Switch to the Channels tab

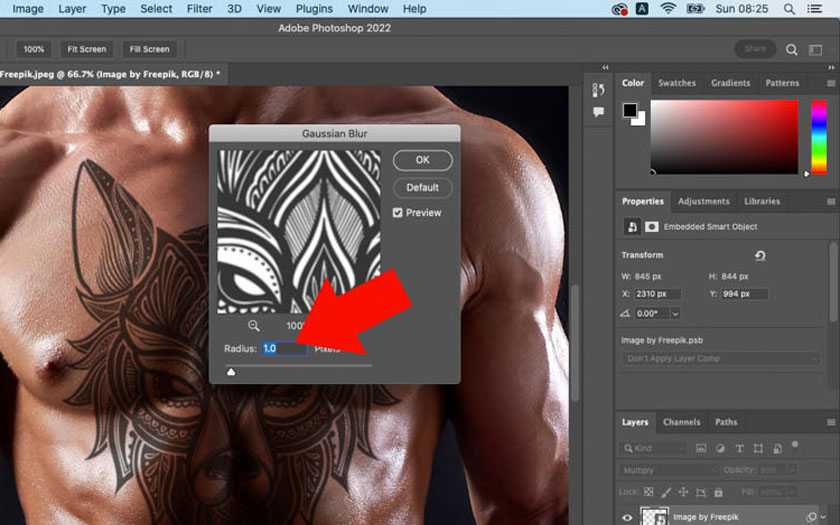pyautogui.click(x=681, y=422)
